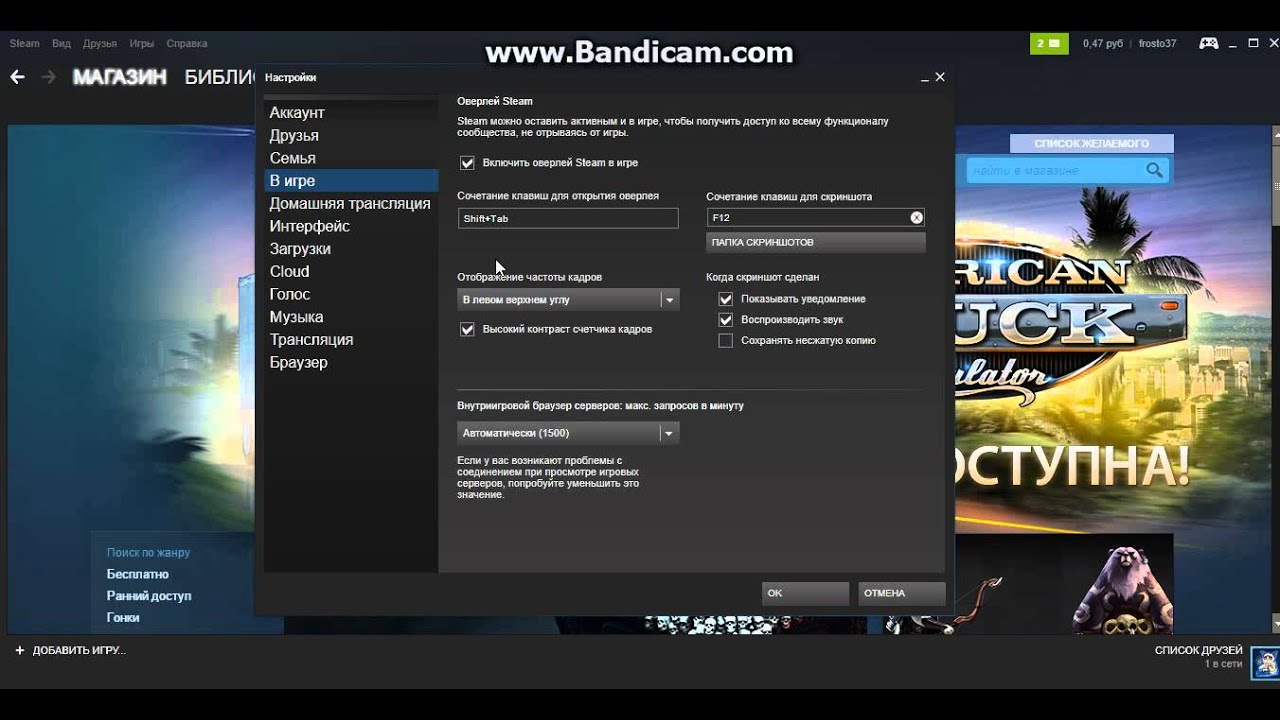The width and height of the screenshot is (1280, 720).
Task: Open the FPS counter position dropdown
Action: 568,299
